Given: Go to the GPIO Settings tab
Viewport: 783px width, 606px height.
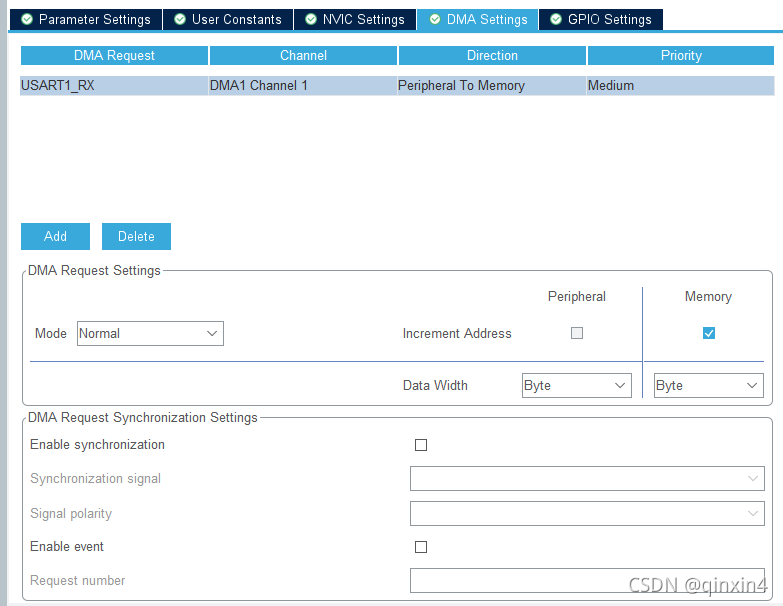Looking at the screenshot, I should tap(601, 19).
